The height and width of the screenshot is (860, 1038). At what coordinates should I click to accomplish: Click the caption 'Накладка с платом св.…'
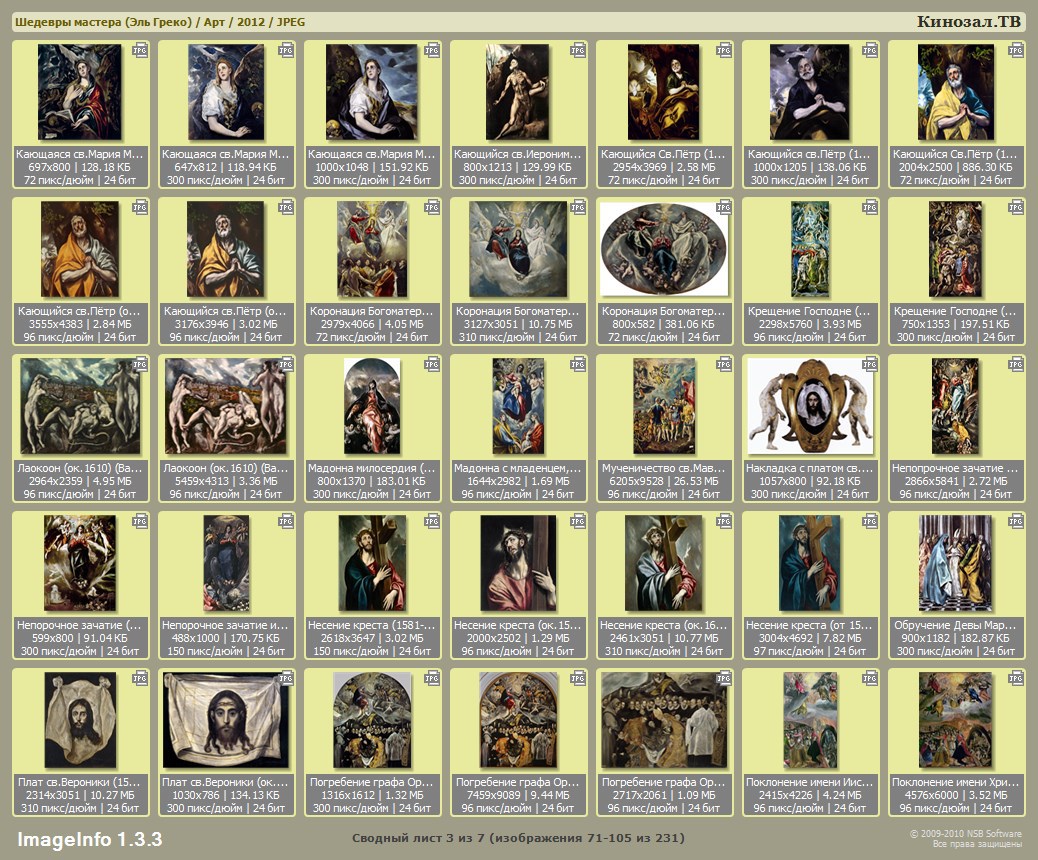coord(810,468)
